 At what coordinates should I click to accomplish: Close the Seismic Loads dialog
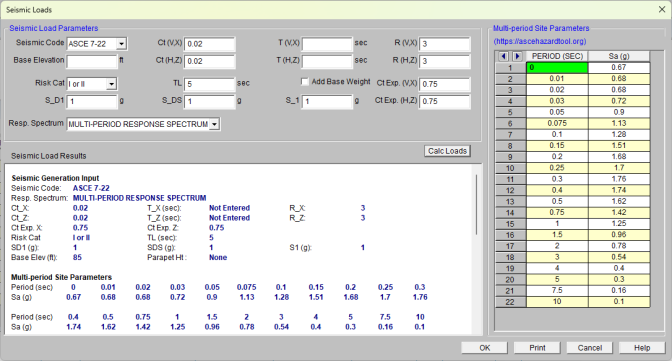[x=662, y=9]
